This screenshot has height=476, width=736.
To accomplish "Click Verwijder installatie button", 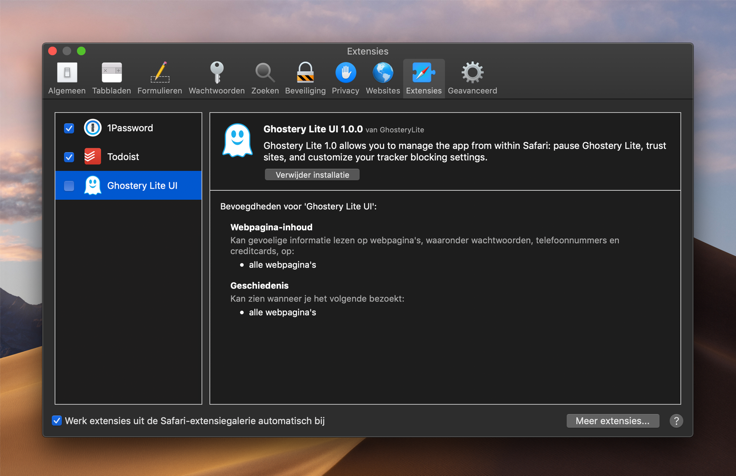I will tap(312, 175).
